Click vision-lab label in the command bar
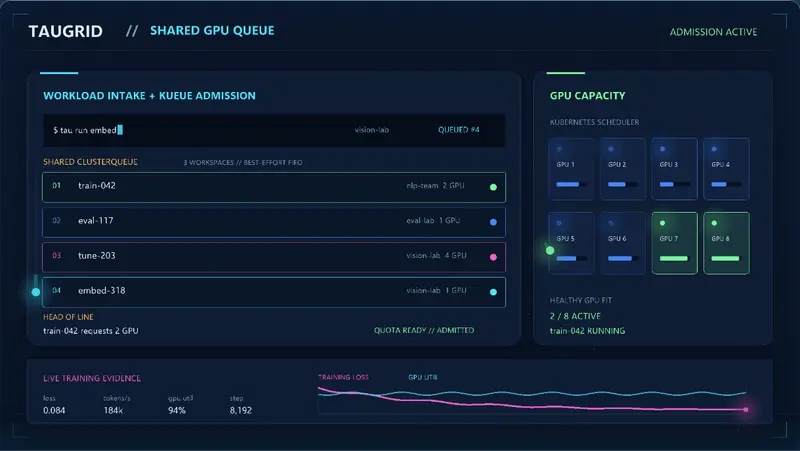The image size is (800, 451). (x=371, y=130)
